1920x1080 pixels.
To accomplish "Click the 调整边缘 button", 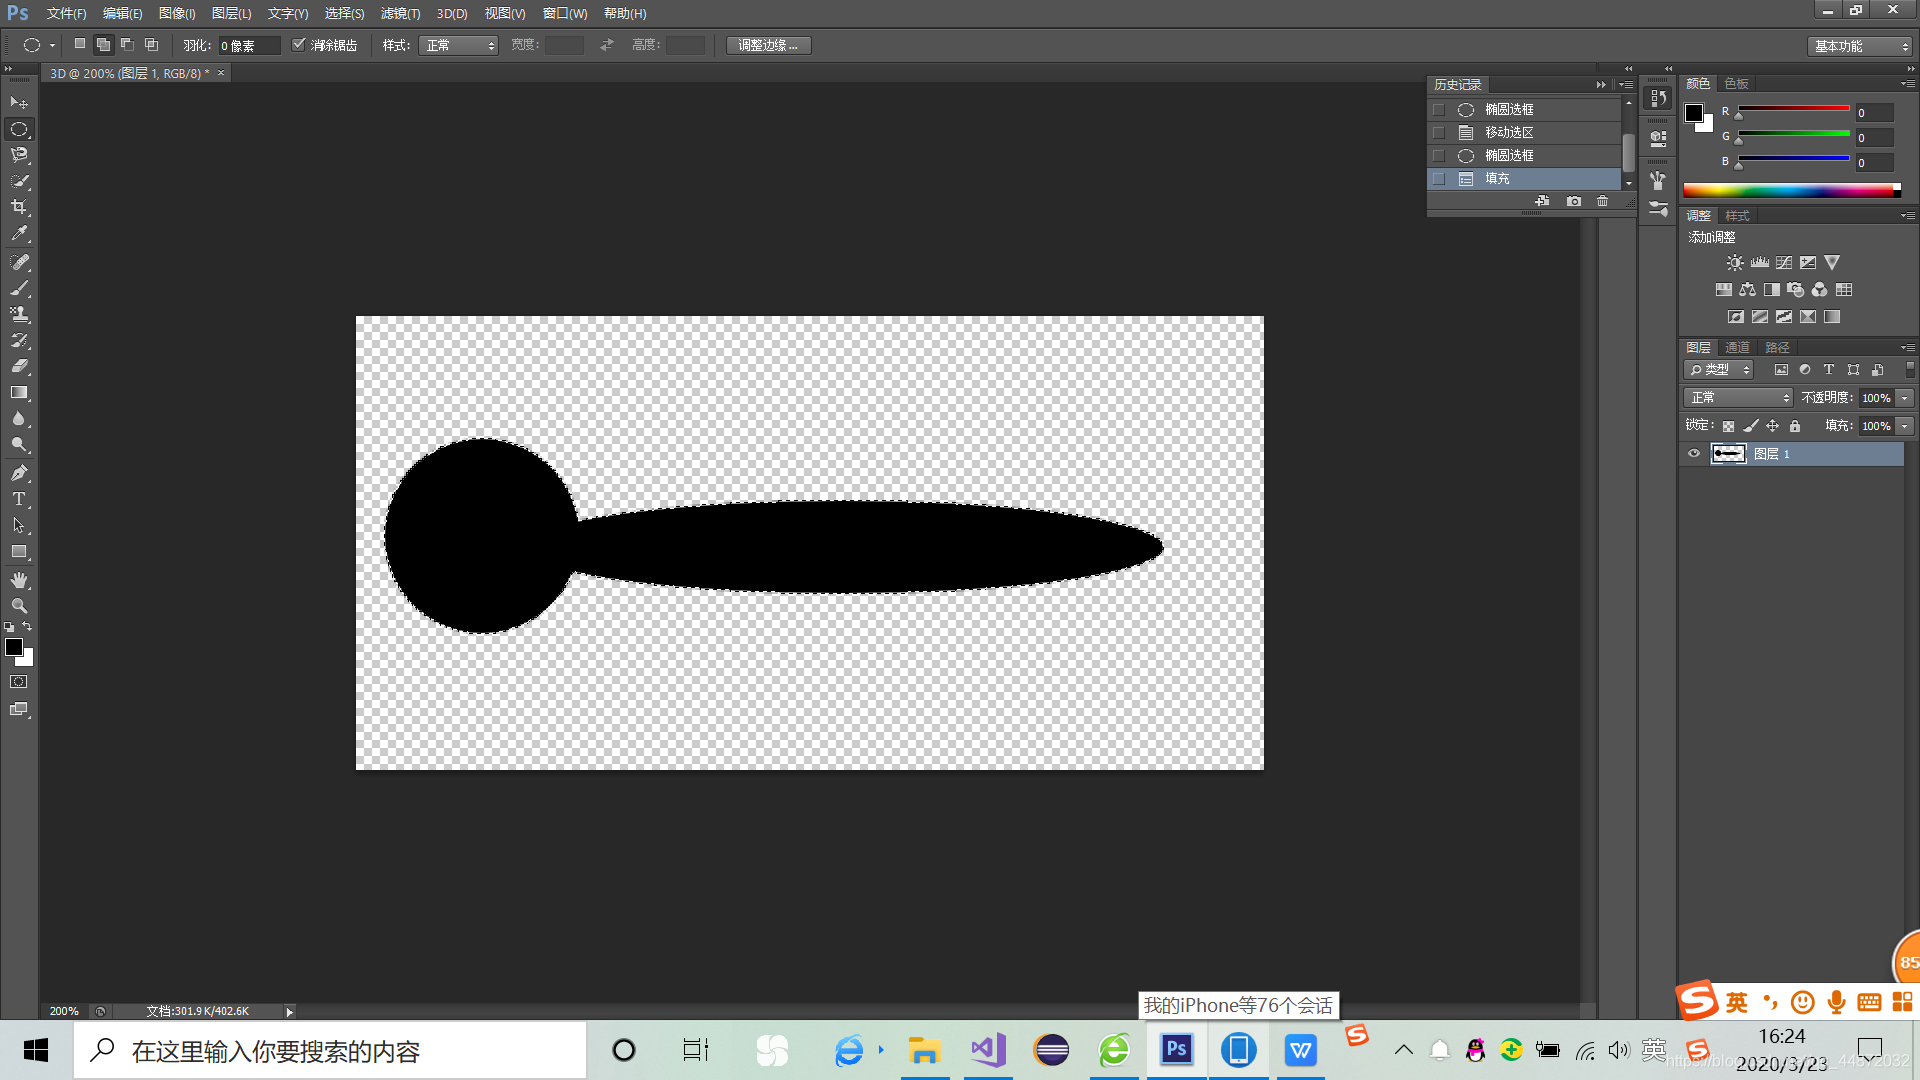I will tap(768, 46).
